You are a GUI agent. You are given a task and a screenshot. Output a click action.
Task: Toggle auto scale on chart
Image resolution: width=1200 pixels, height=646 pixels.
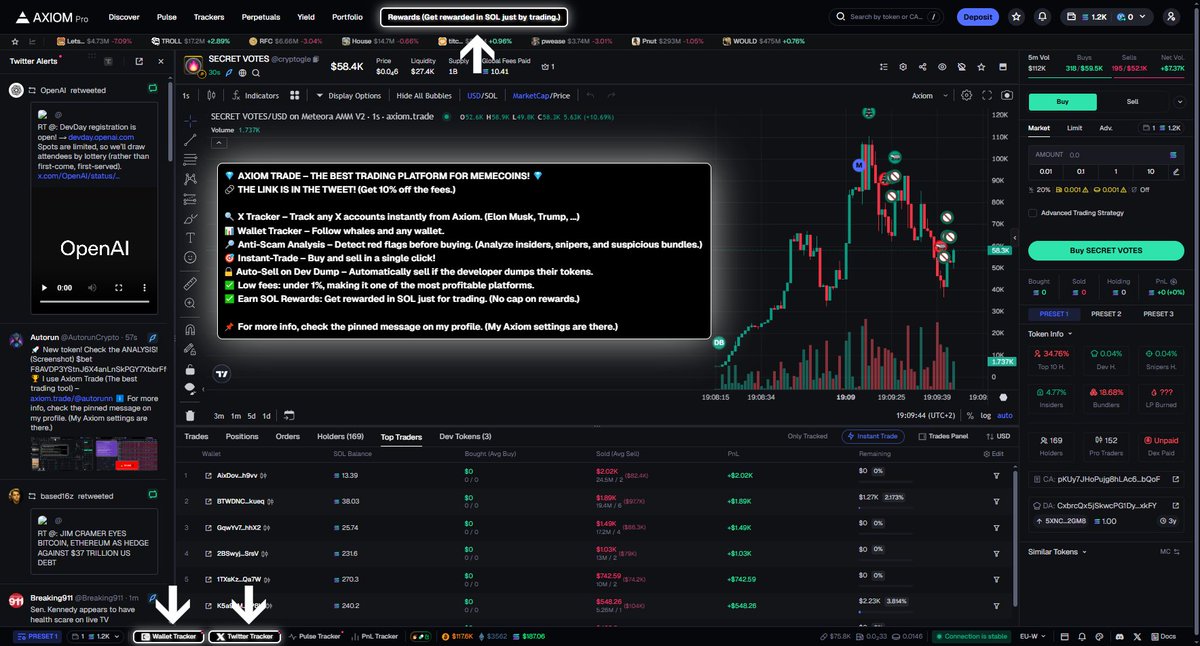click(1005, 415)
